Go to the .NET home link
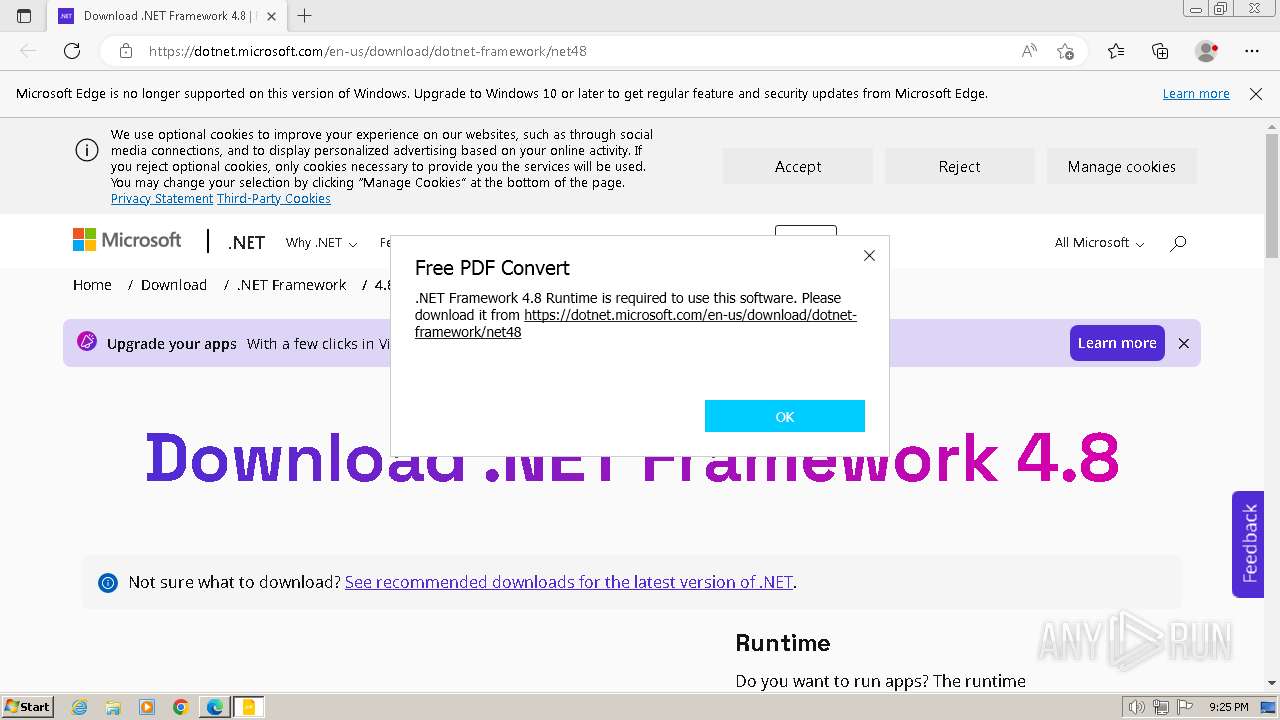The height and width of the screenshot is (720, 1280). 246,243
